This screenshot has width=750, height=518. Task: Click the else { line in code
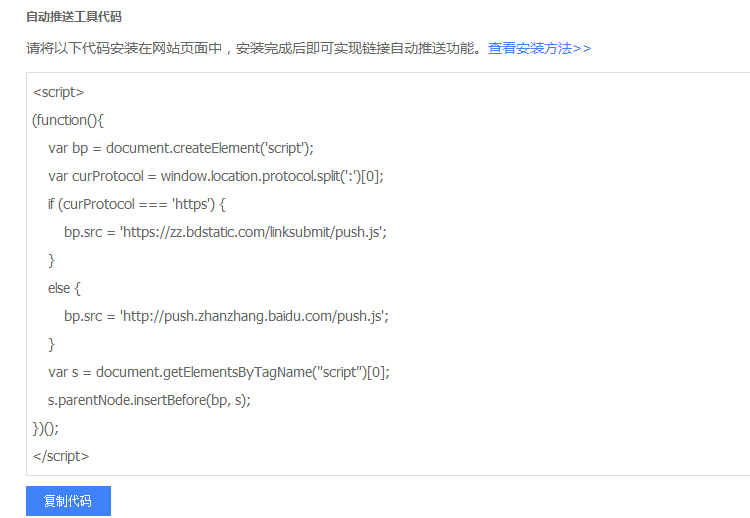(64, 288)
